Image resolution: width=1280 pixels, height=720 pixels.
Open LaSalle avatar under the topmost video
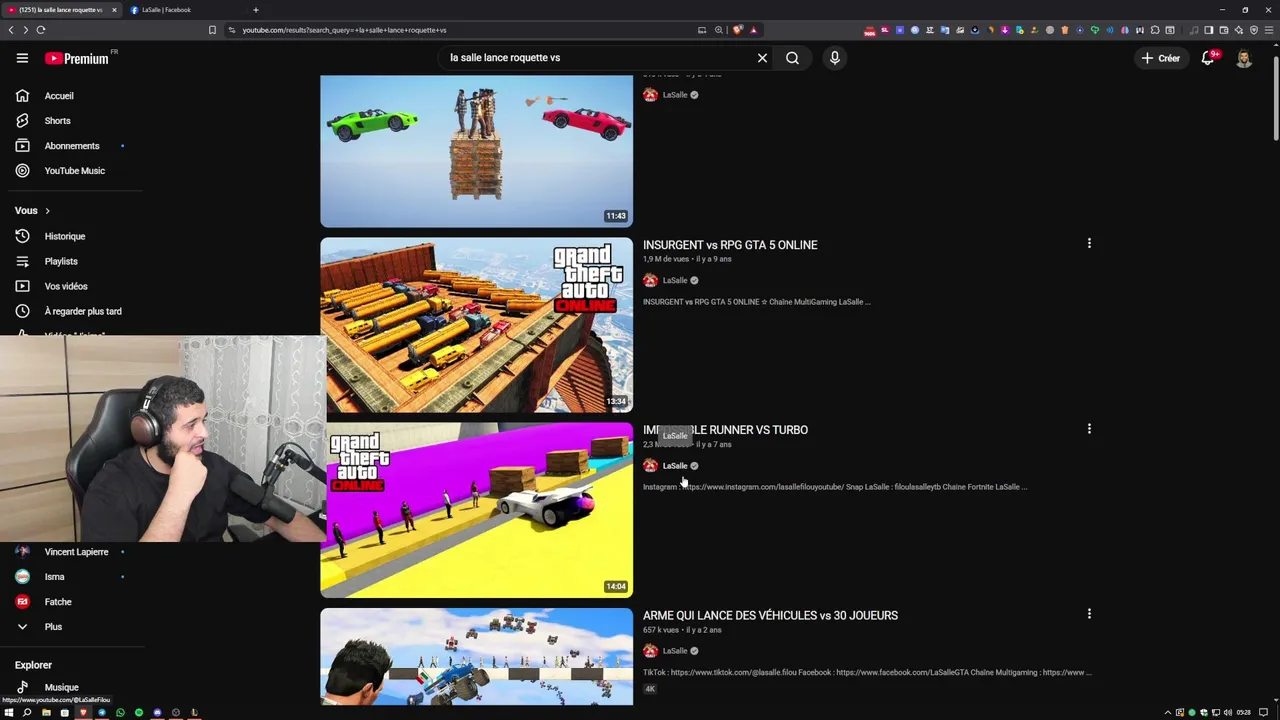tap(650, 95)
